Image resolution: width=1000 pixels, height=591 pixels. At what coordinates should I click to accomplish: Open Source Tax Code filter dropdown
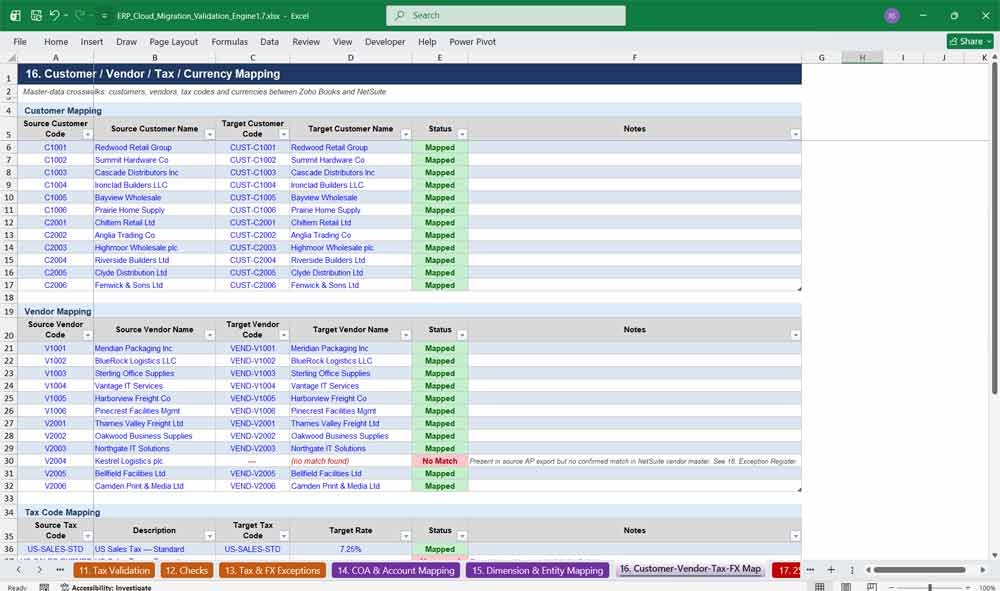click(x=87, y=536)
